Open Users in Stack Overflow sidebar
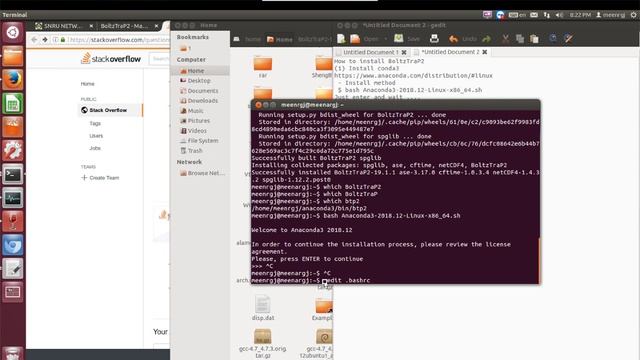 96,136
